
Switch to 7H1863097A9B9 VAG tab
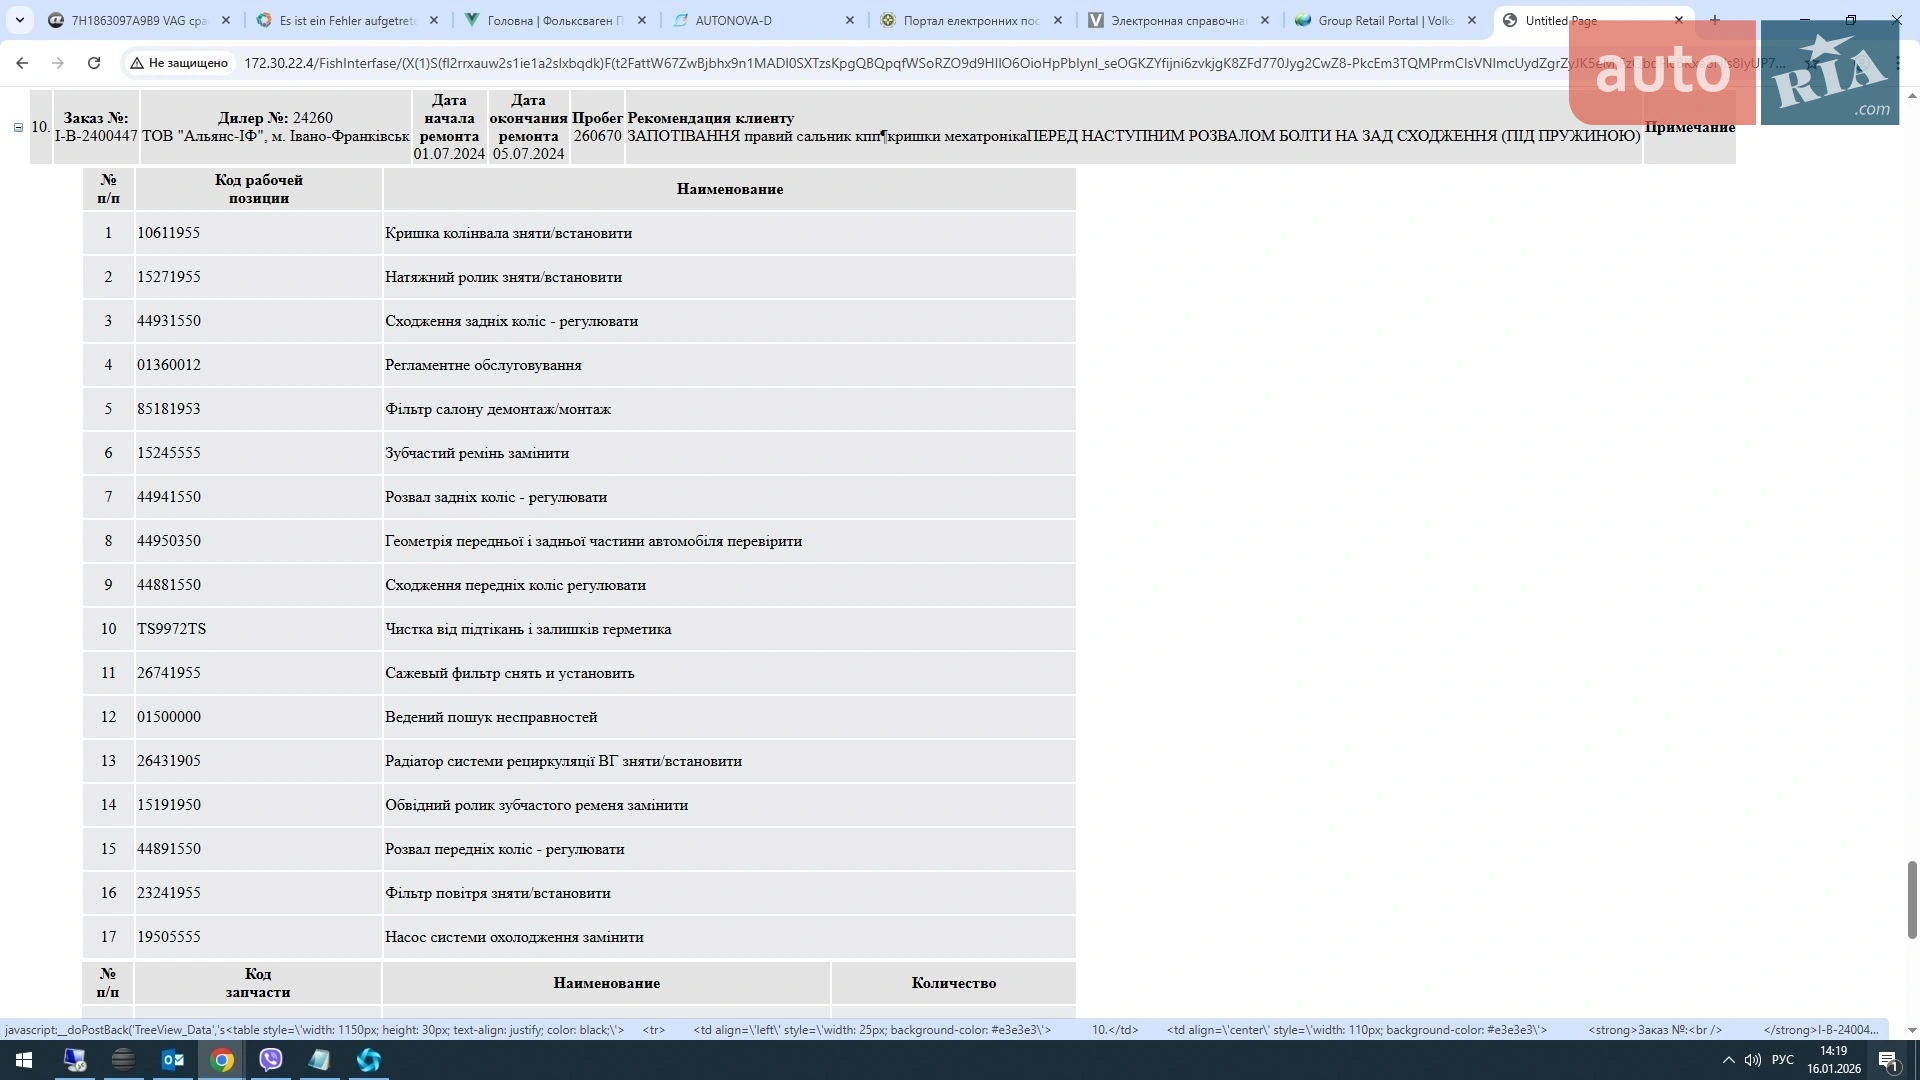point(139,20)
